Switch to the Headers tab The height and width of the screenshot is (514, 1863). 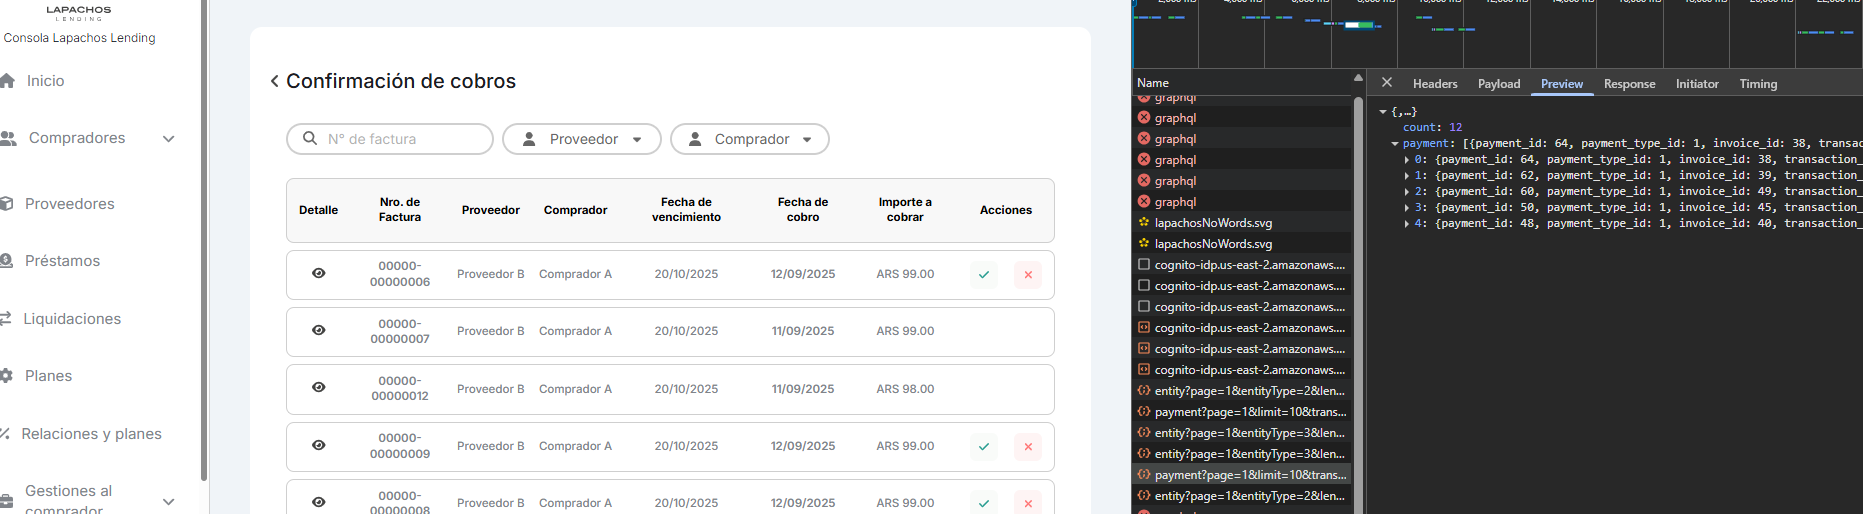[x=1434, y=84]
